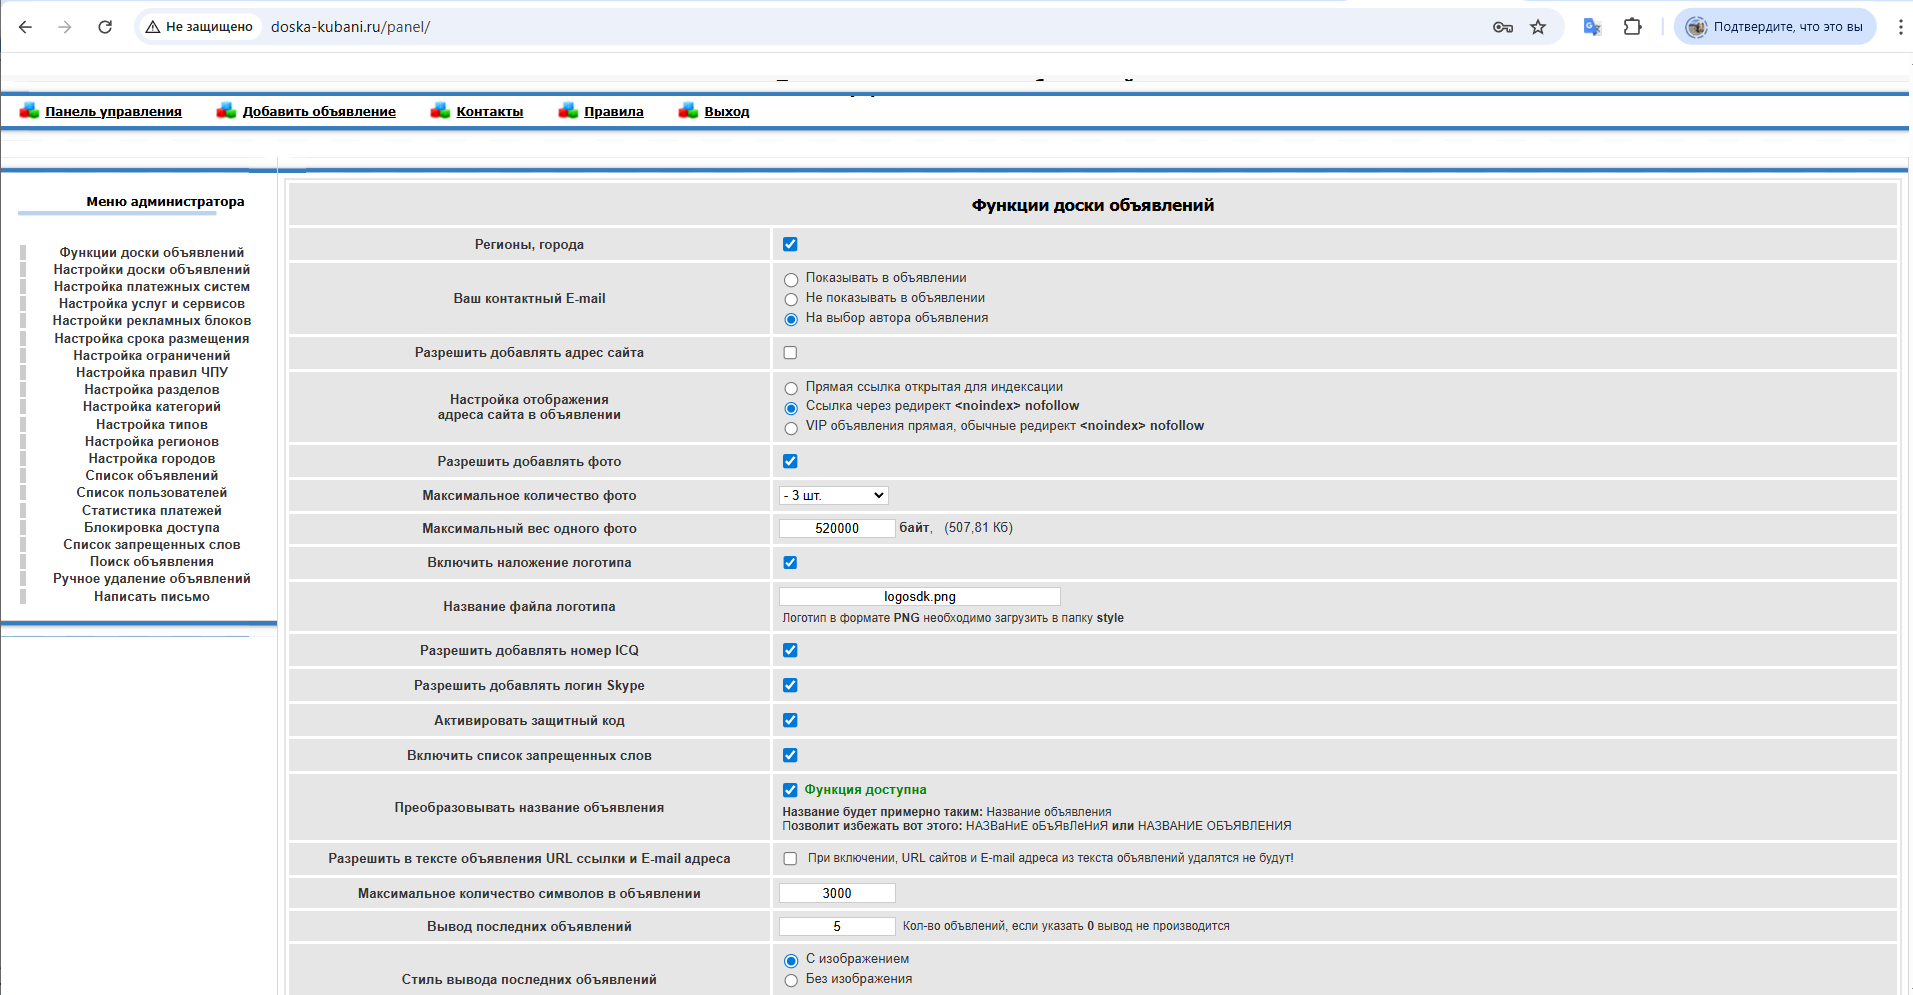1913x995 pixels.
Task: Open the Google Translate icon
Action: coord(1592,27)
